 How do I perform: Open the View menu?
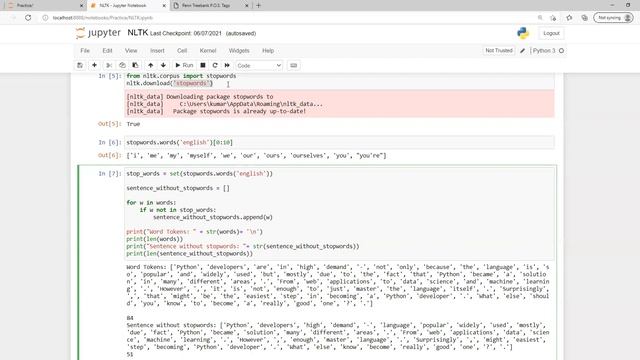click(131, 51)
